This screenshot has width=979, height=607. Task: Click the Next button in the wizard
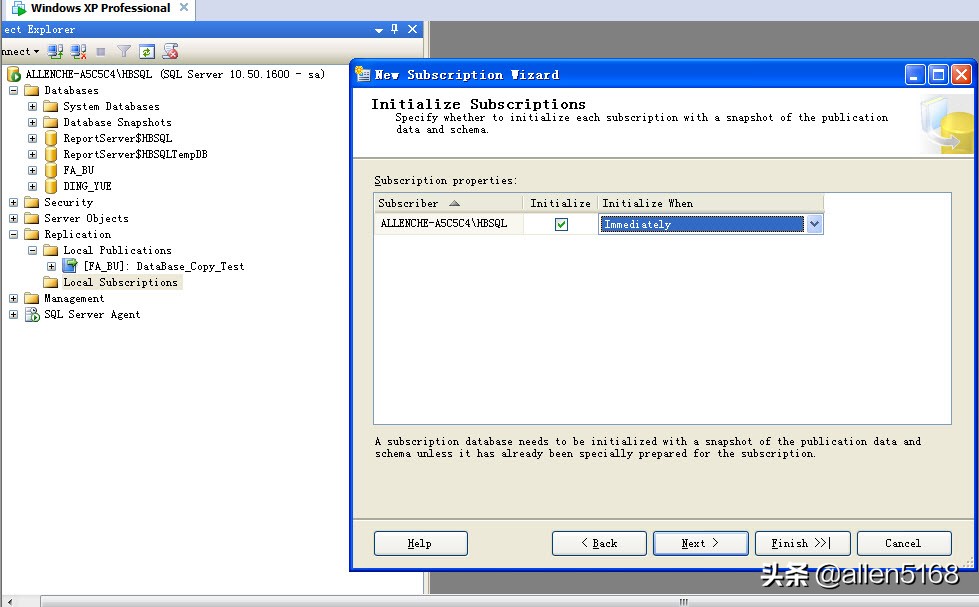[x=700, y=543]
